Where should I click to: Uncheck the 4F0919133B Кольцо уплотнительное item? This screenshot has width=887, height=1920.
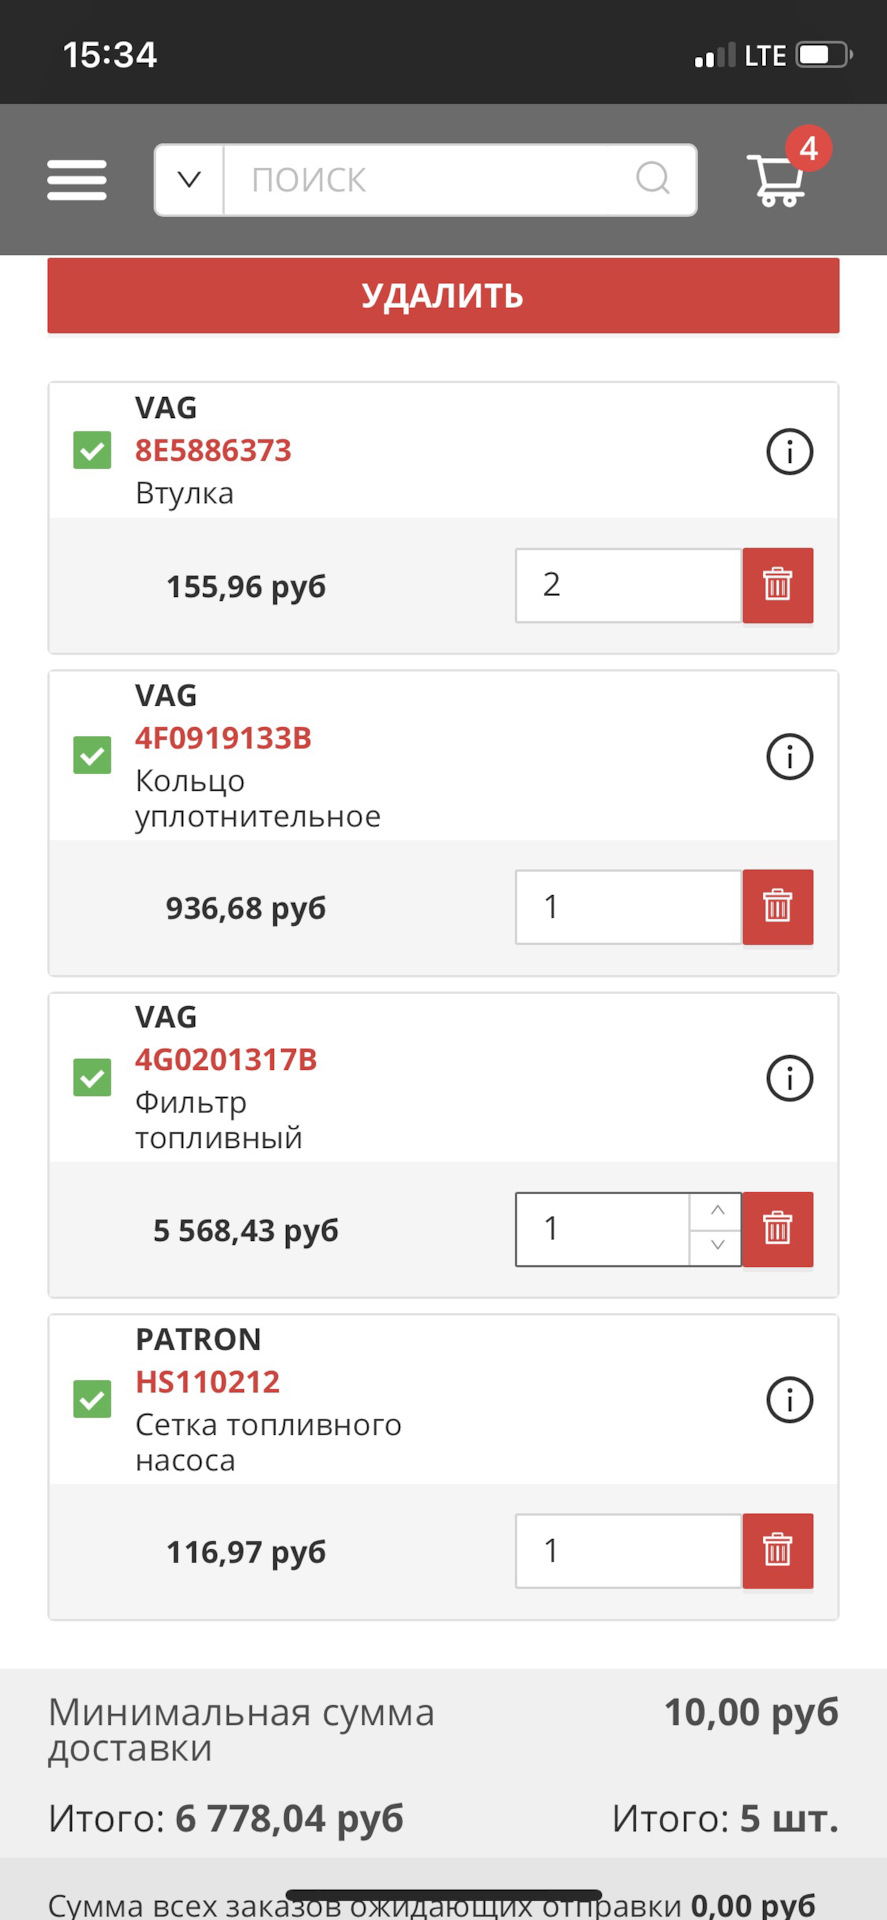(92, 755)
